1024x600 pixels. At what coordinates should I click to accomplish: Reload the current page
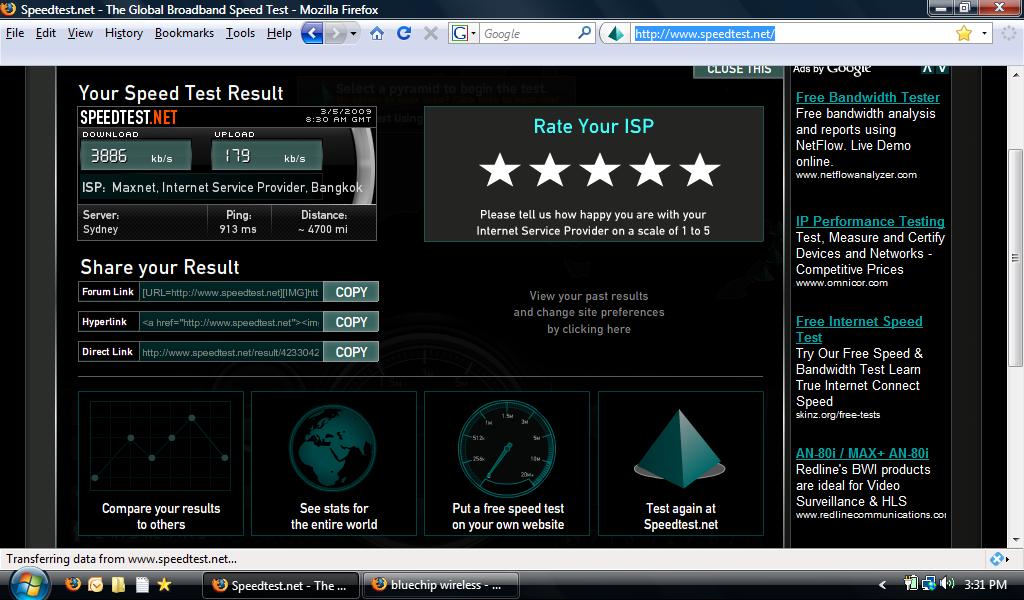pyautogui.click(x=404, y=33)
